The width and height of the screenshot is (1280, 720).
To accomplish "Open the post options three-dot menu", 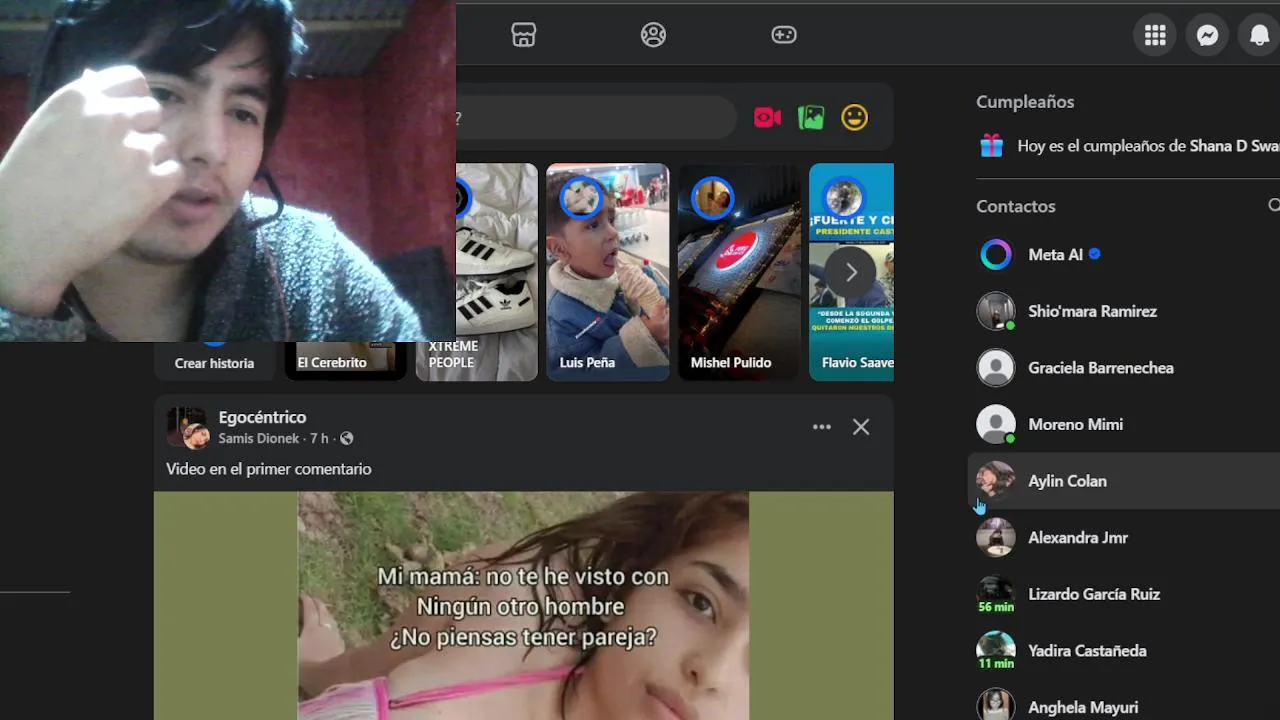I will [x=822, y=427].
